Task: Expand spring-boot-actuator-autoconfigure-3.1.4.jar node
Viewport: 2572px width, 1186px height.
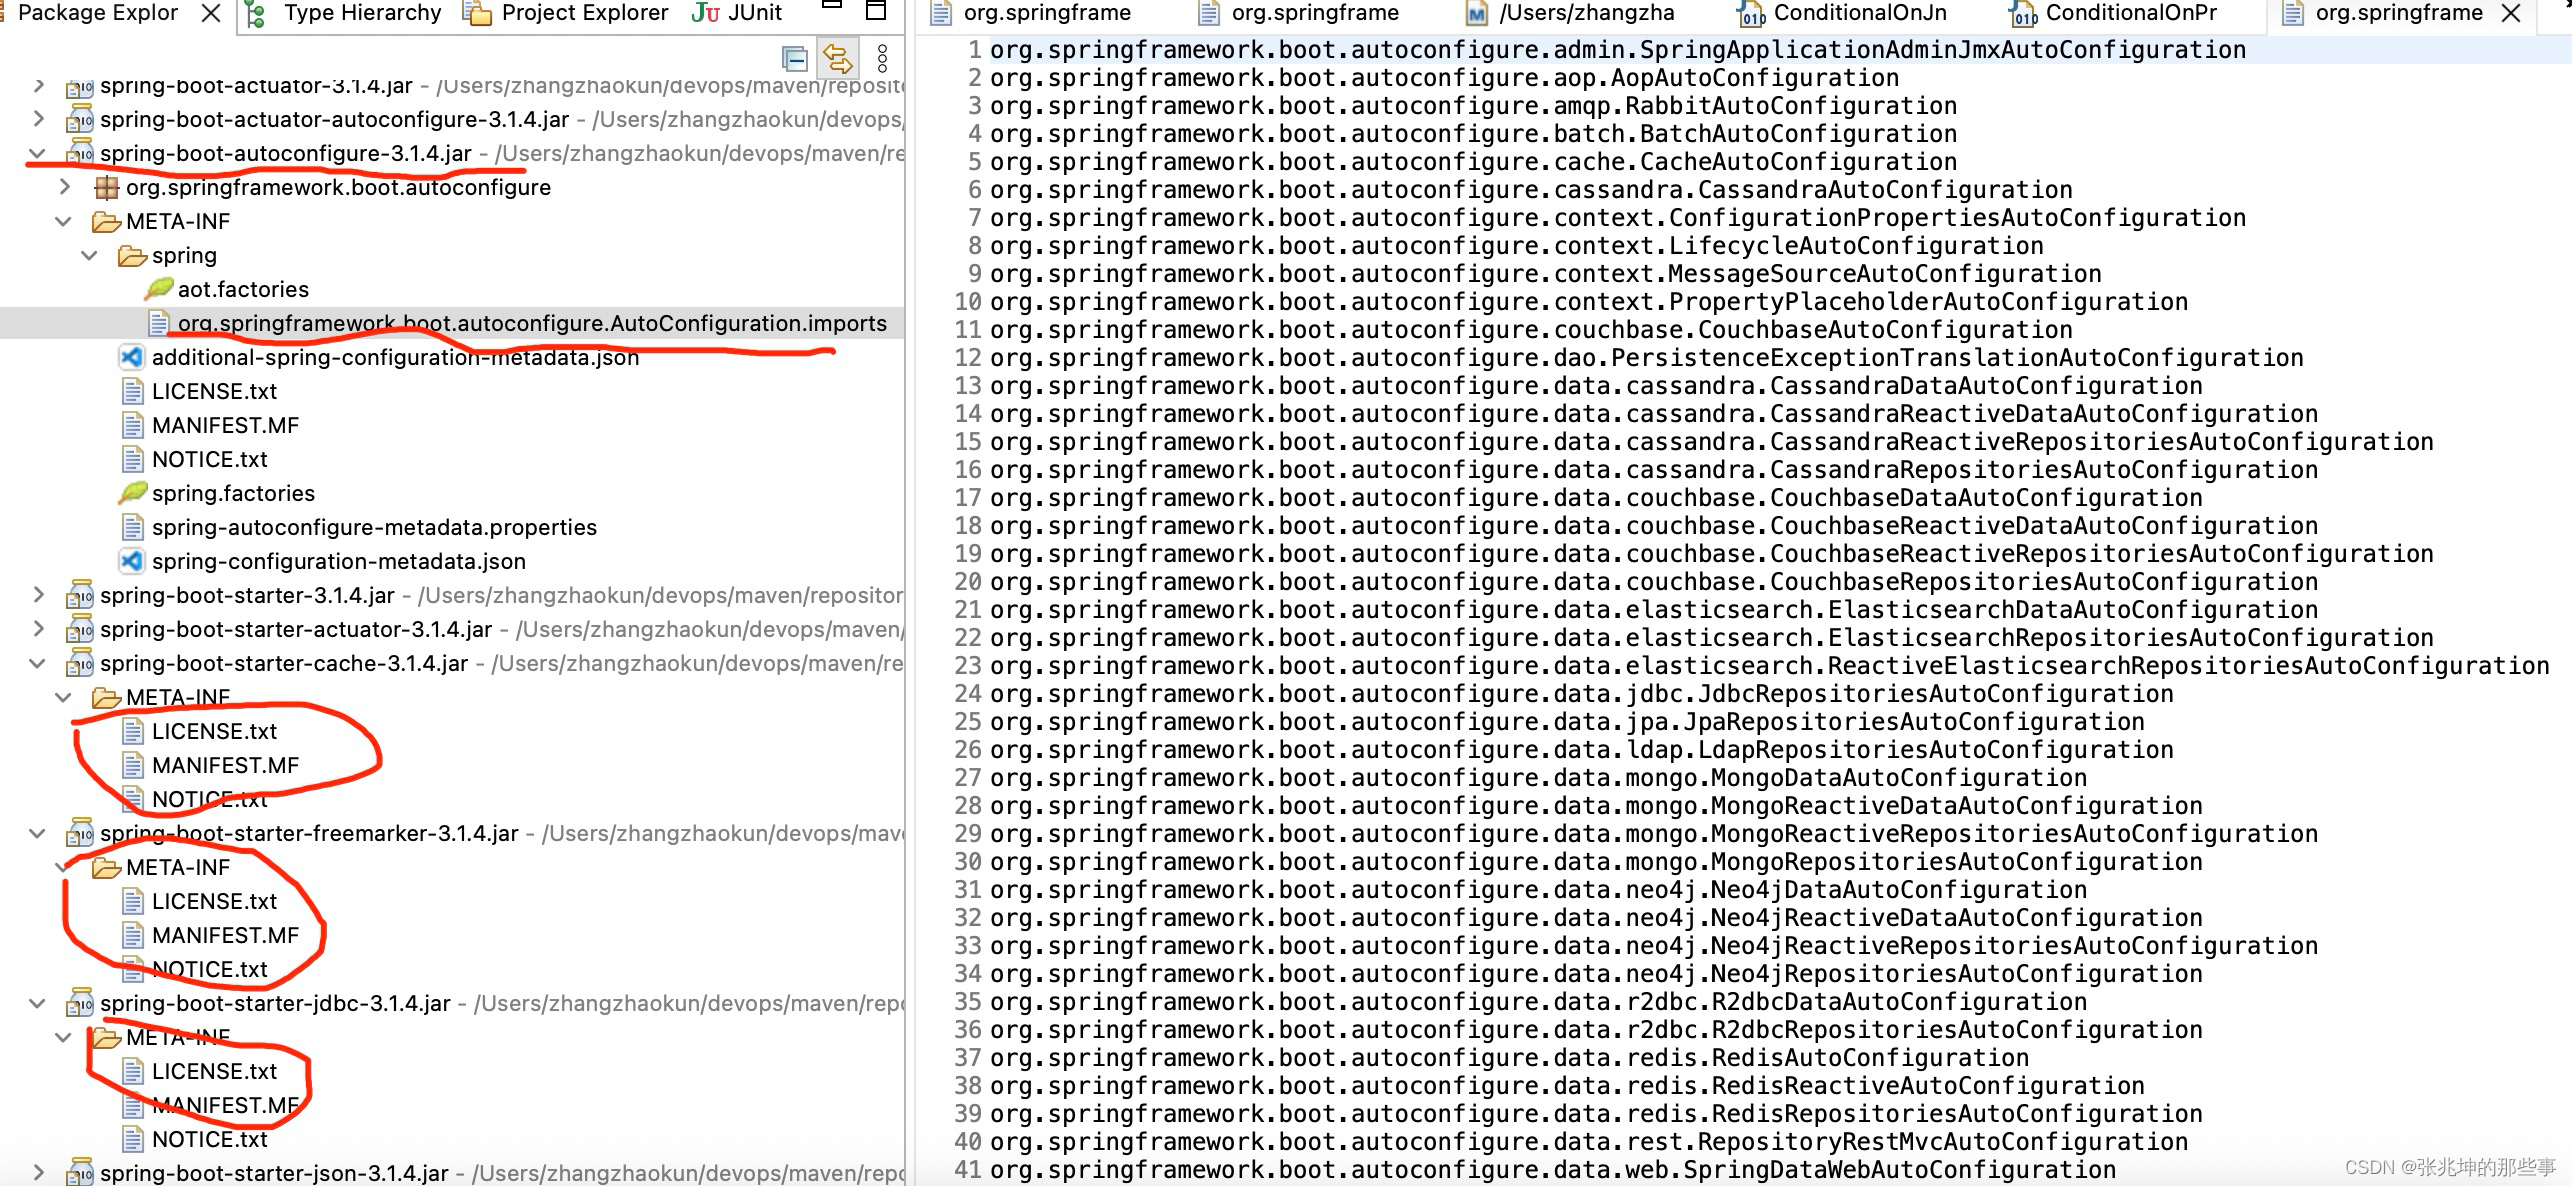Action: (x=38, y=119)
